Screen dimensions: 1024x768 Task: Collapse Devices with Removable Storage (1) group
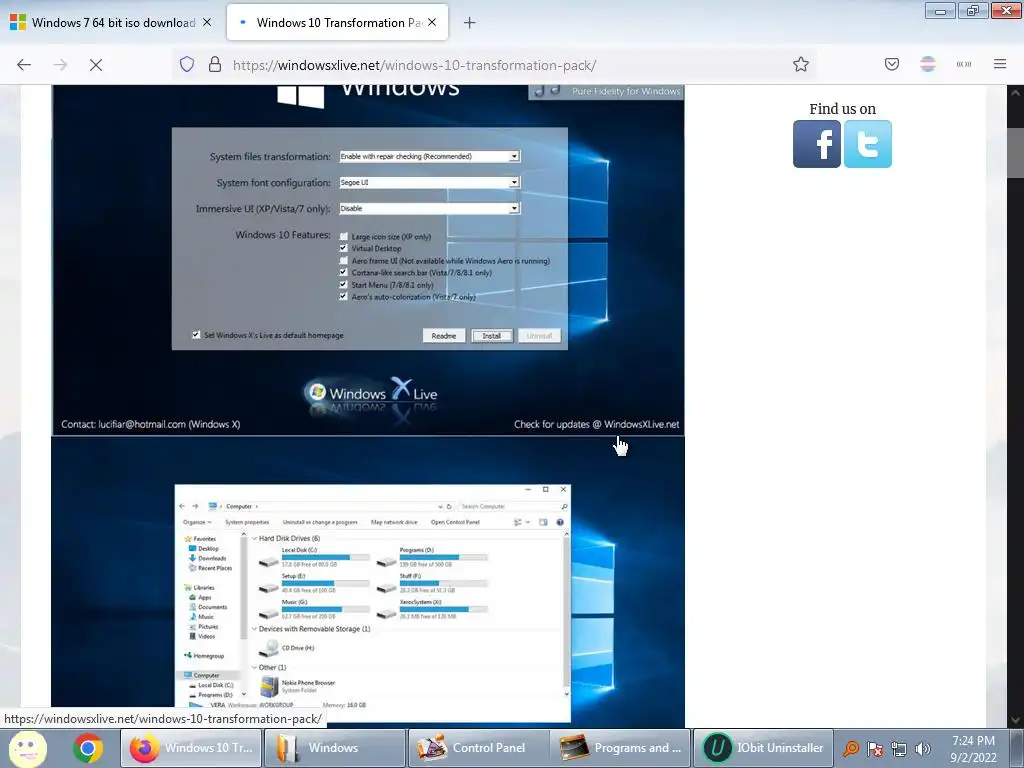pos(255,629)
